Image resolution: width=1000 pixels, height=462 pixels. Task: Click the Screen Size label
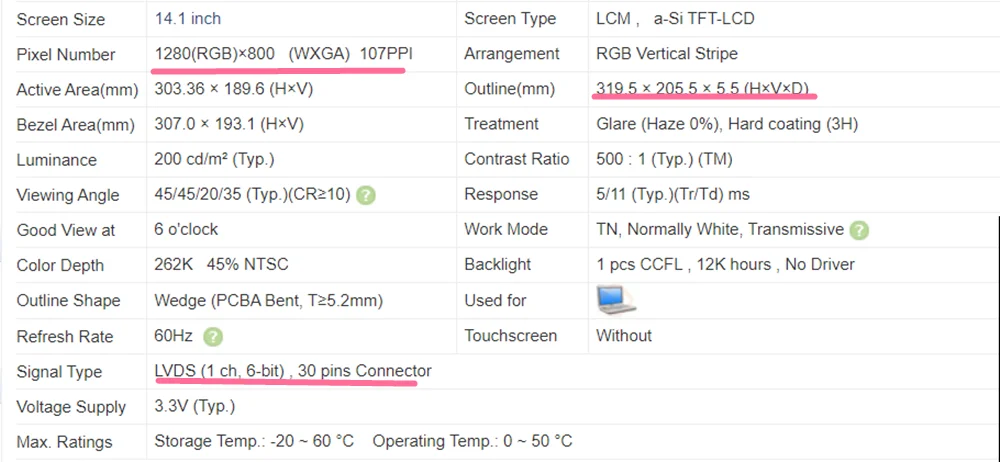click(x=61, y=19)
